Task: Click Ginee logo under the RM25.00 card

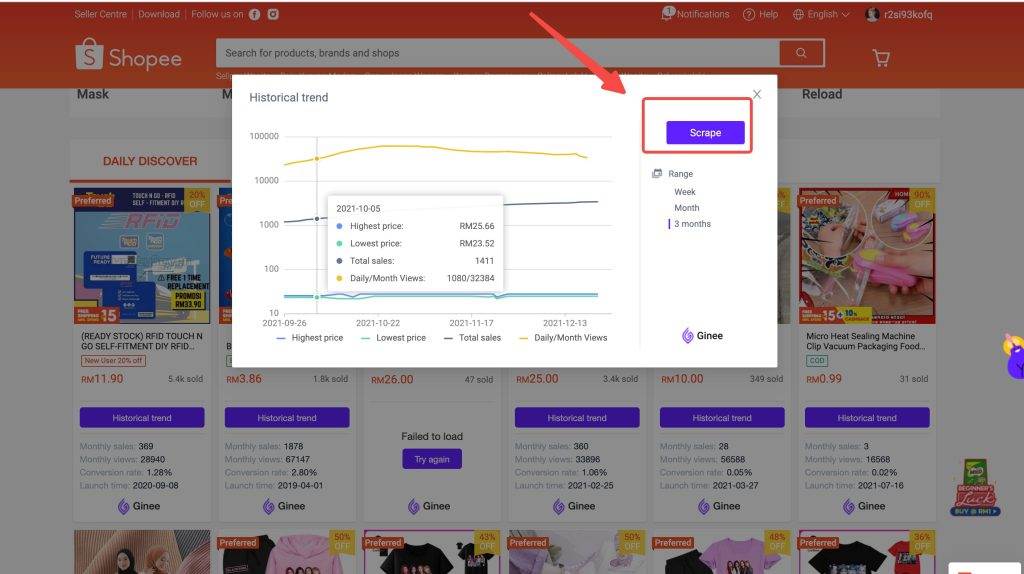Action: (x=573, y=506)
